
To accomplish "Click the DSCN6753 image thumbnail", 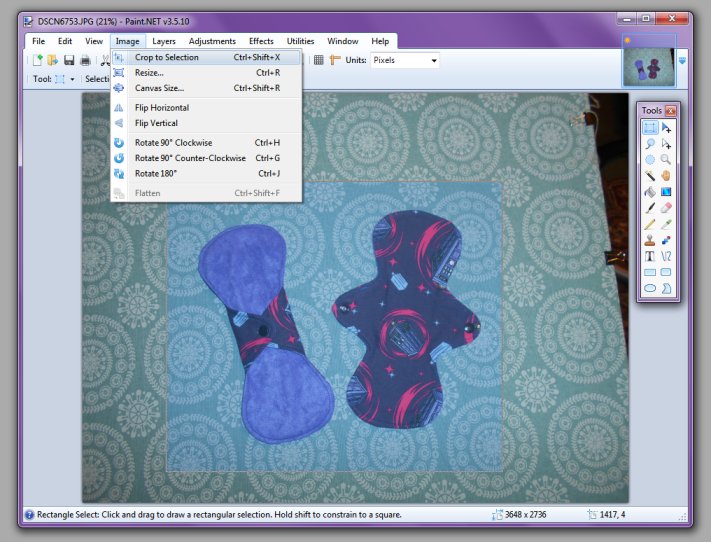I will (648, 67).
